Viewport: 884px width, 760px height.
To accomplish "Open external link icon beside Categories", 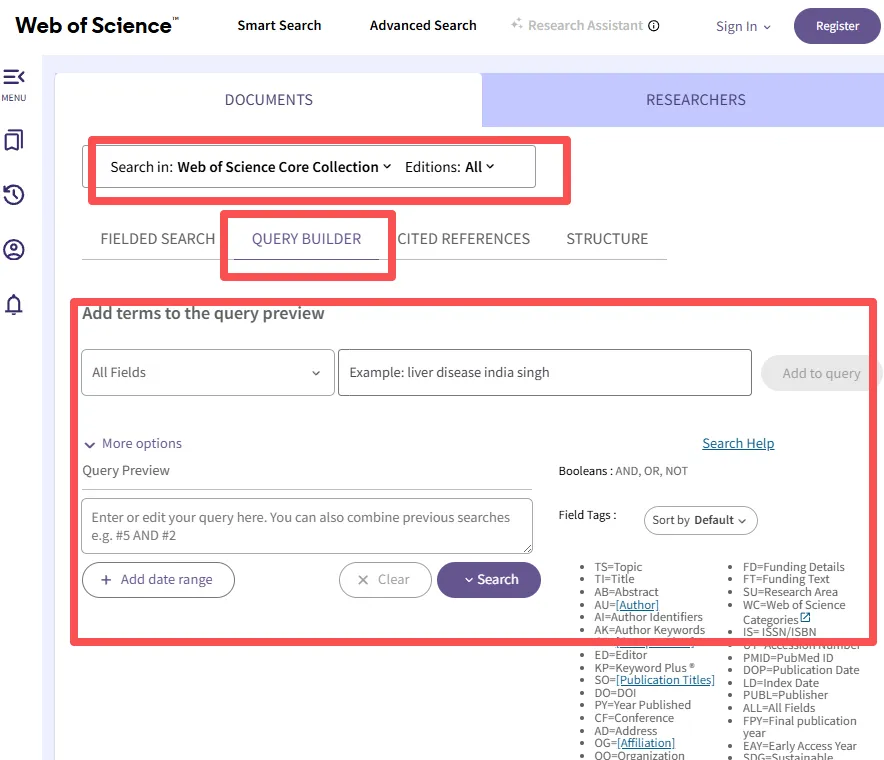I will [806, 619].
